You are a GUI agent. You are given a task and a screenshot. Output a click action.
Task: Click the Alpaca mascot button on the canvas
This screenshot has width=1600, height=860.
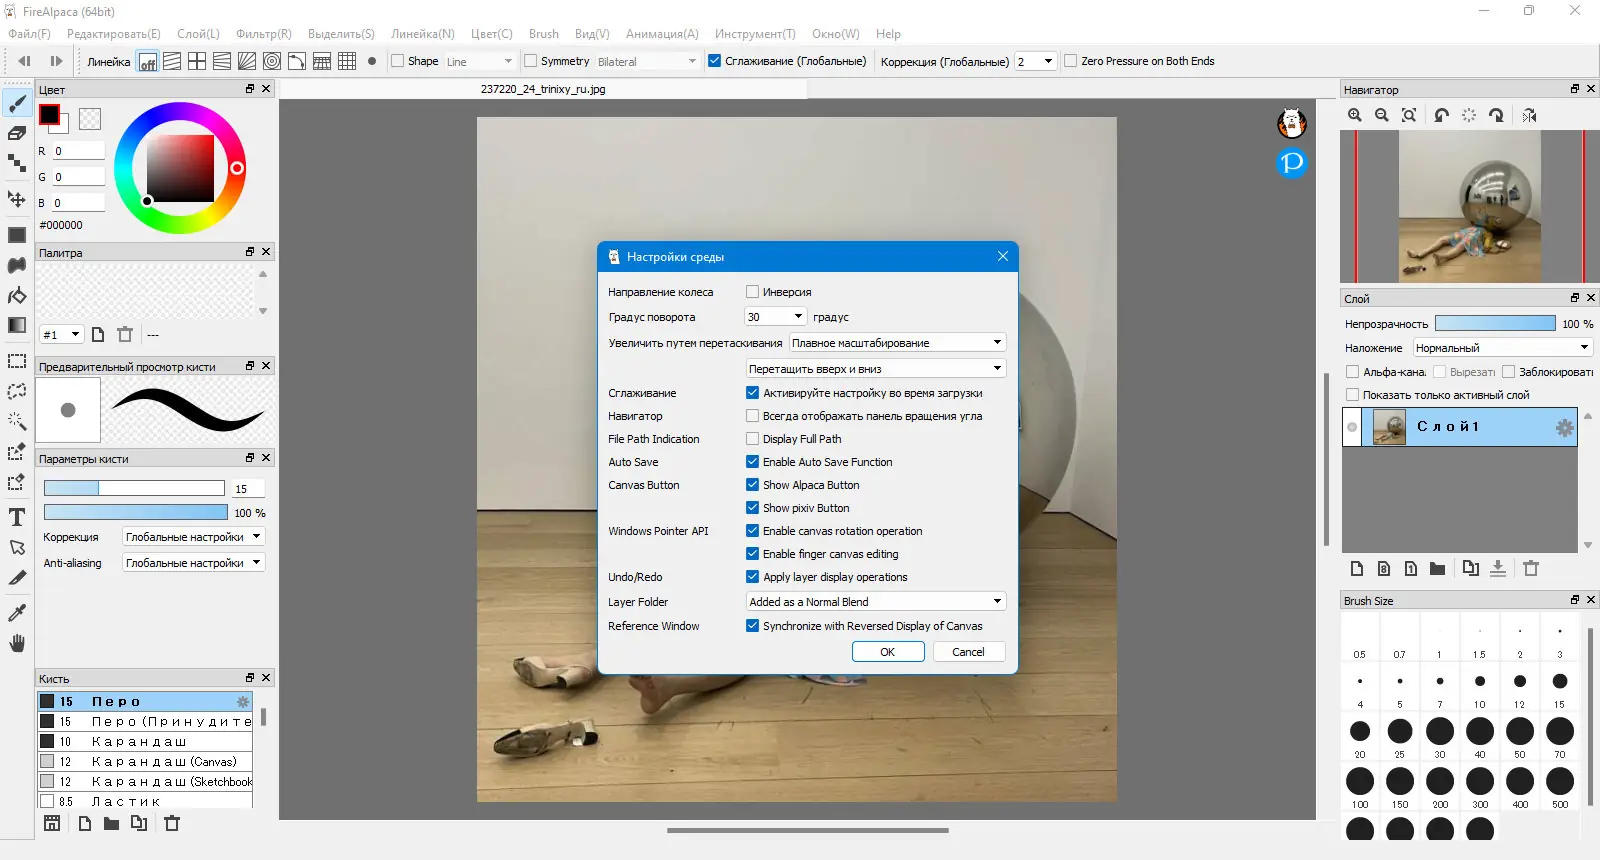1292,123
